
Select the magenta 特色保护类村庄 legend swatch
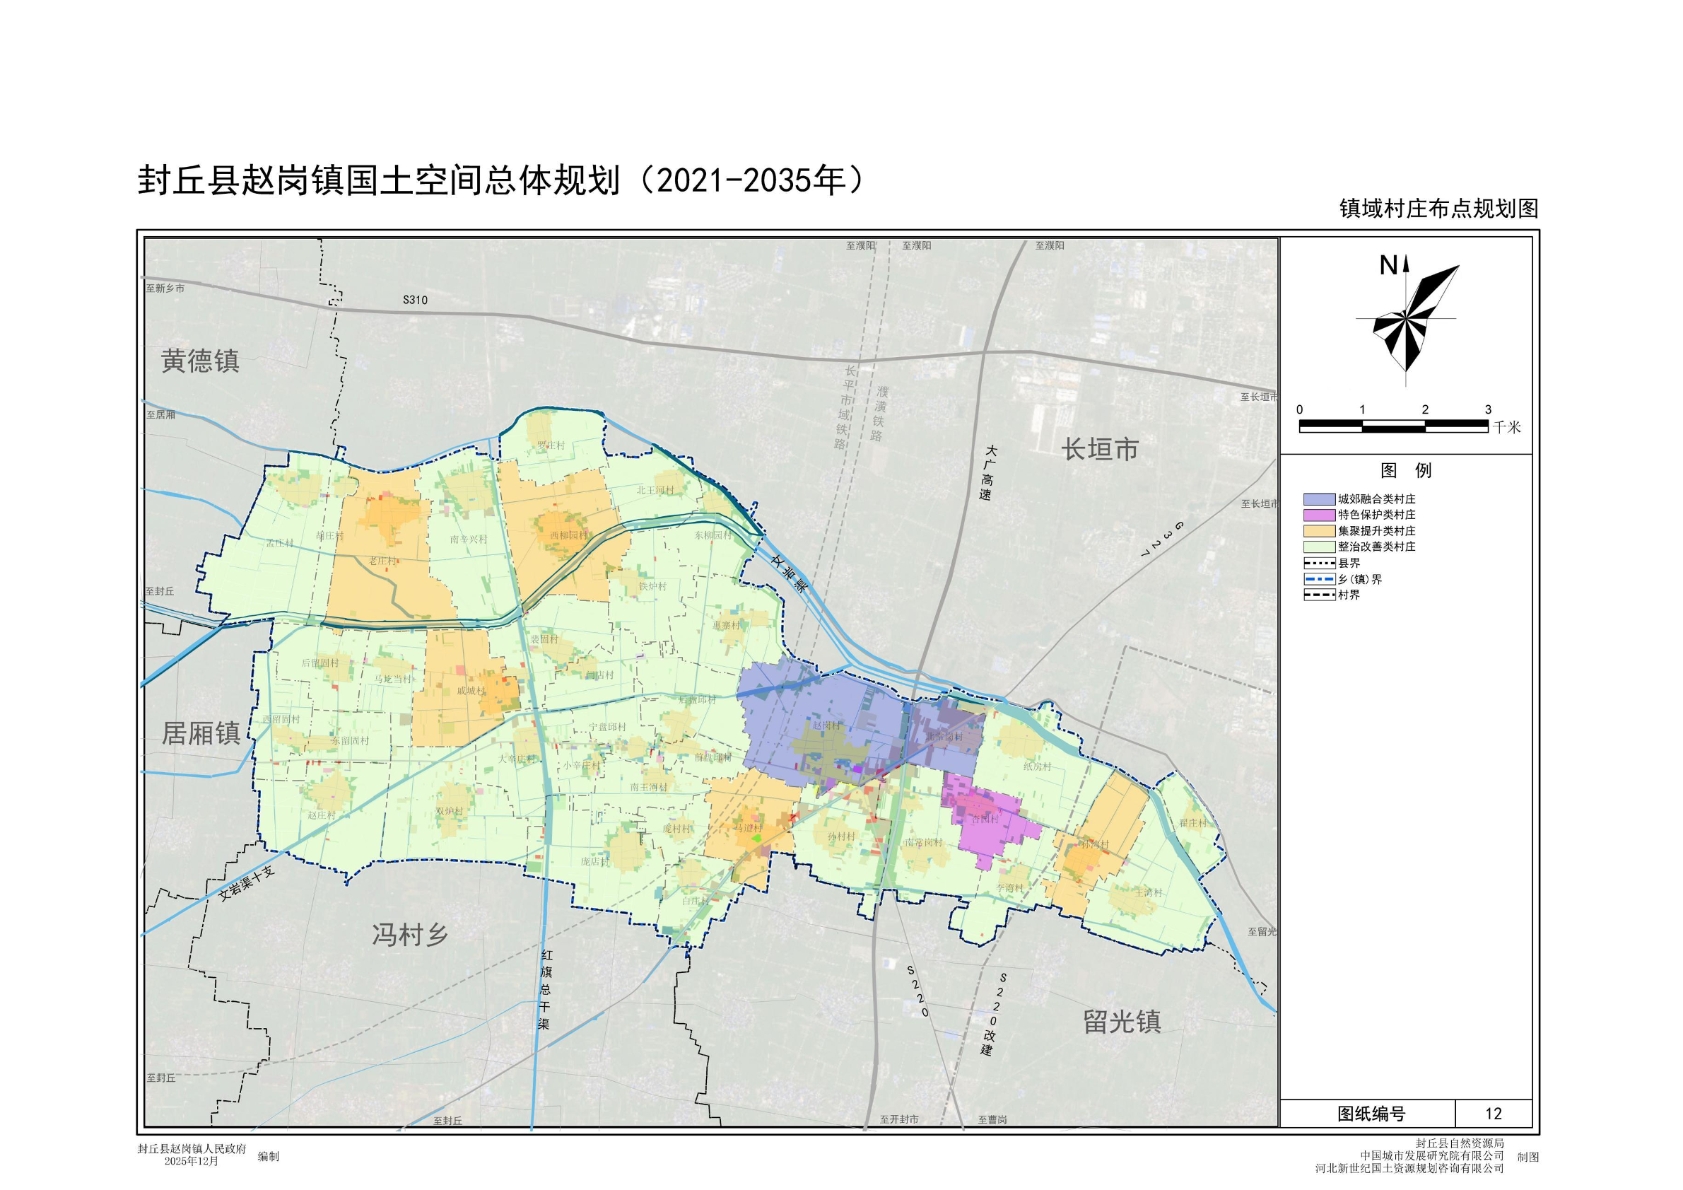[x=1318, y=515]
